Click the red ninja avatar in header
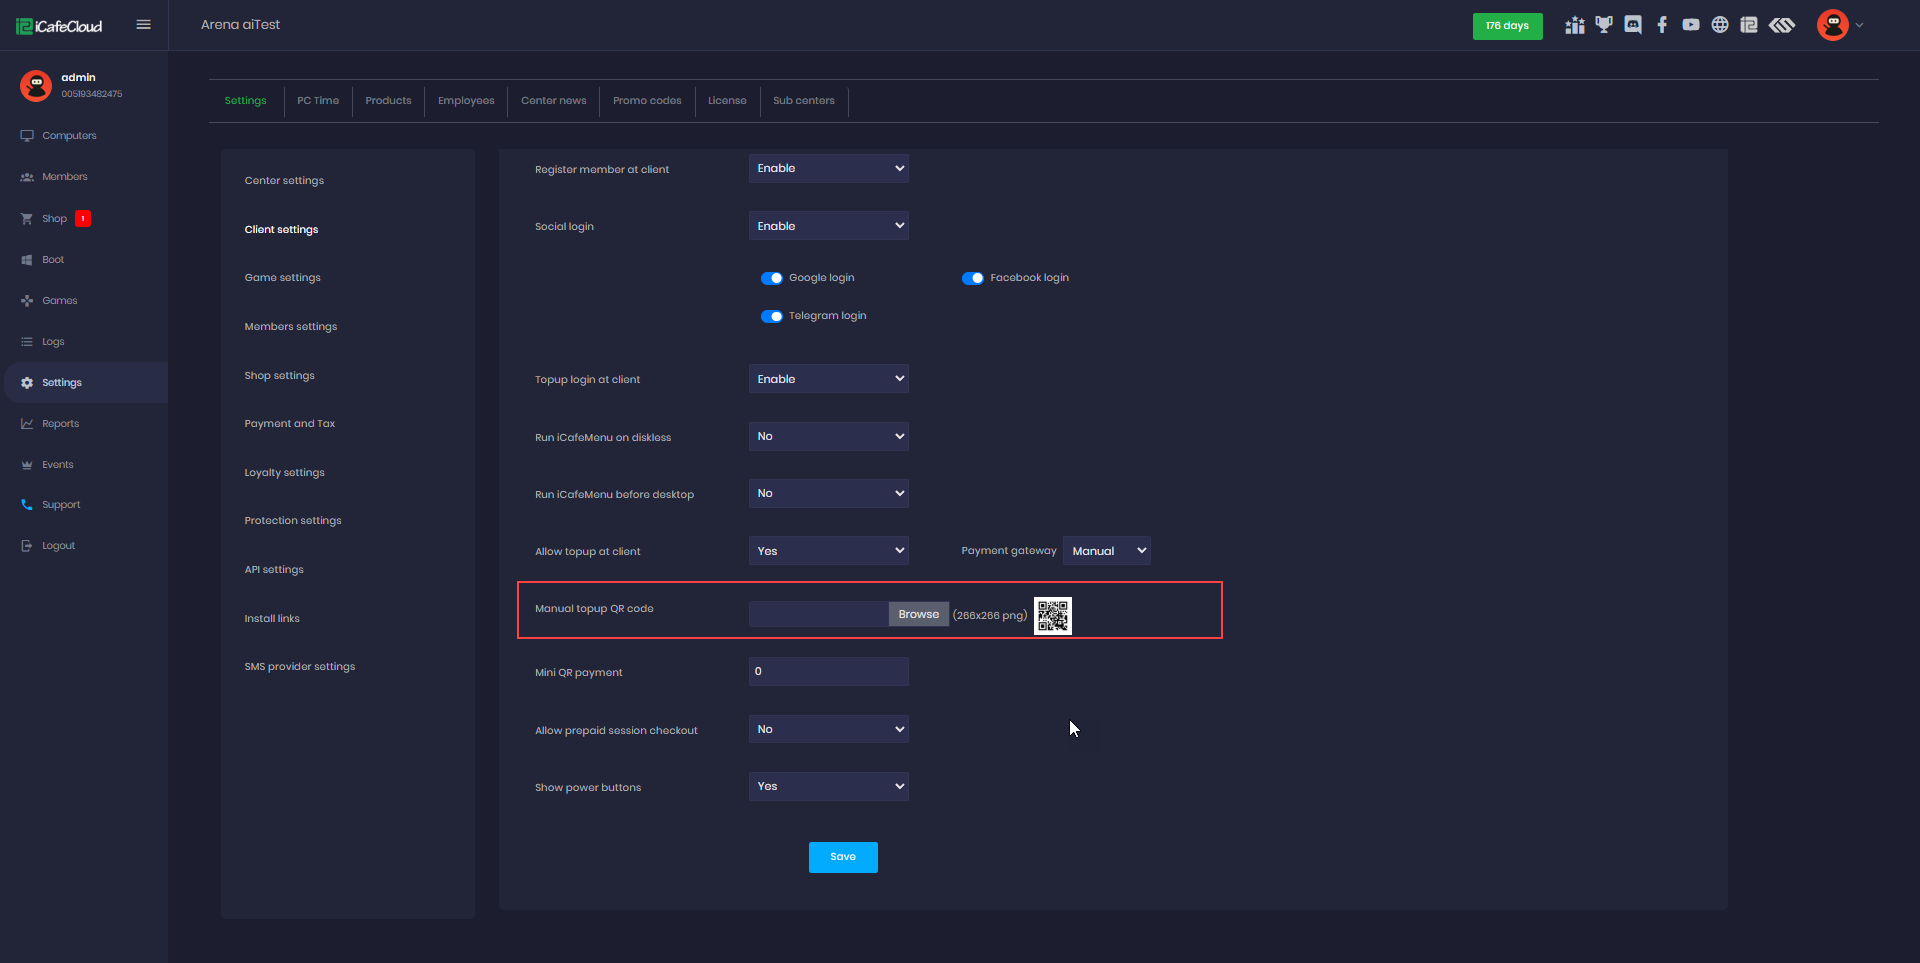The height and width of the screenshot is (963, 1920). point(1832,25)
